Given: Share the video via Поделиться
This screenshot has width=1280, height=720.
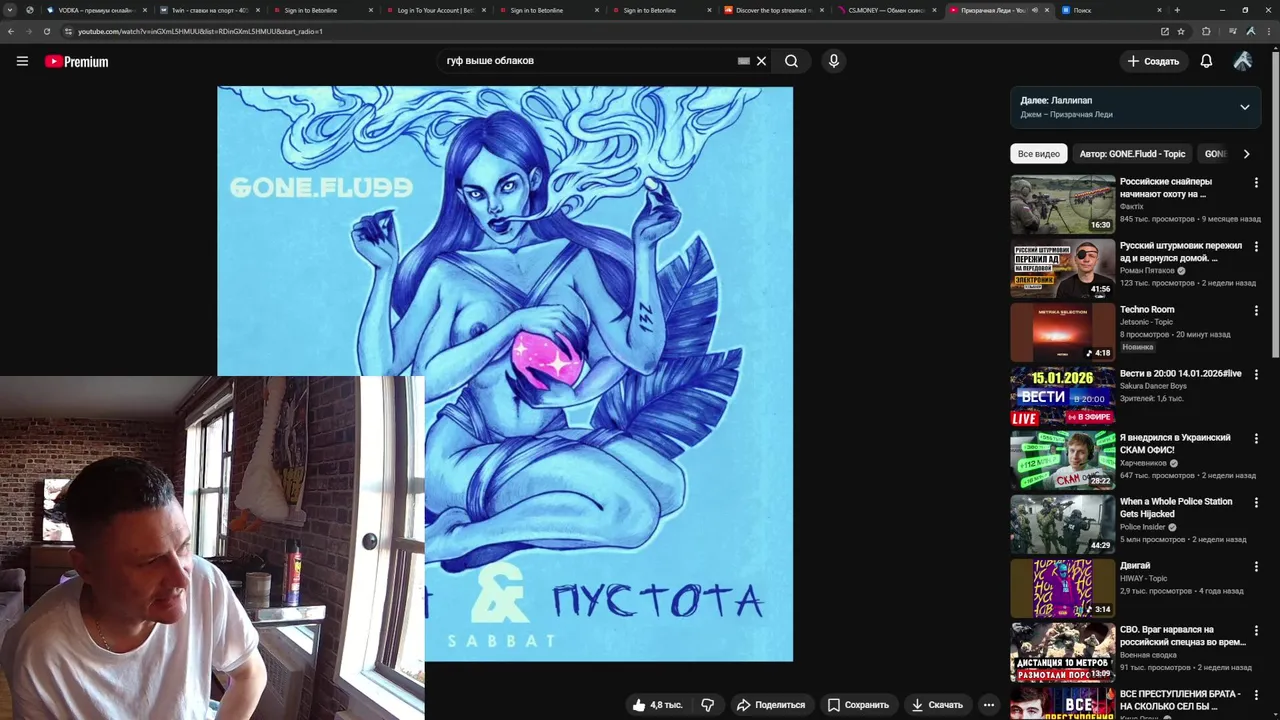Looking at the screenshot, I should pos(771,705).
